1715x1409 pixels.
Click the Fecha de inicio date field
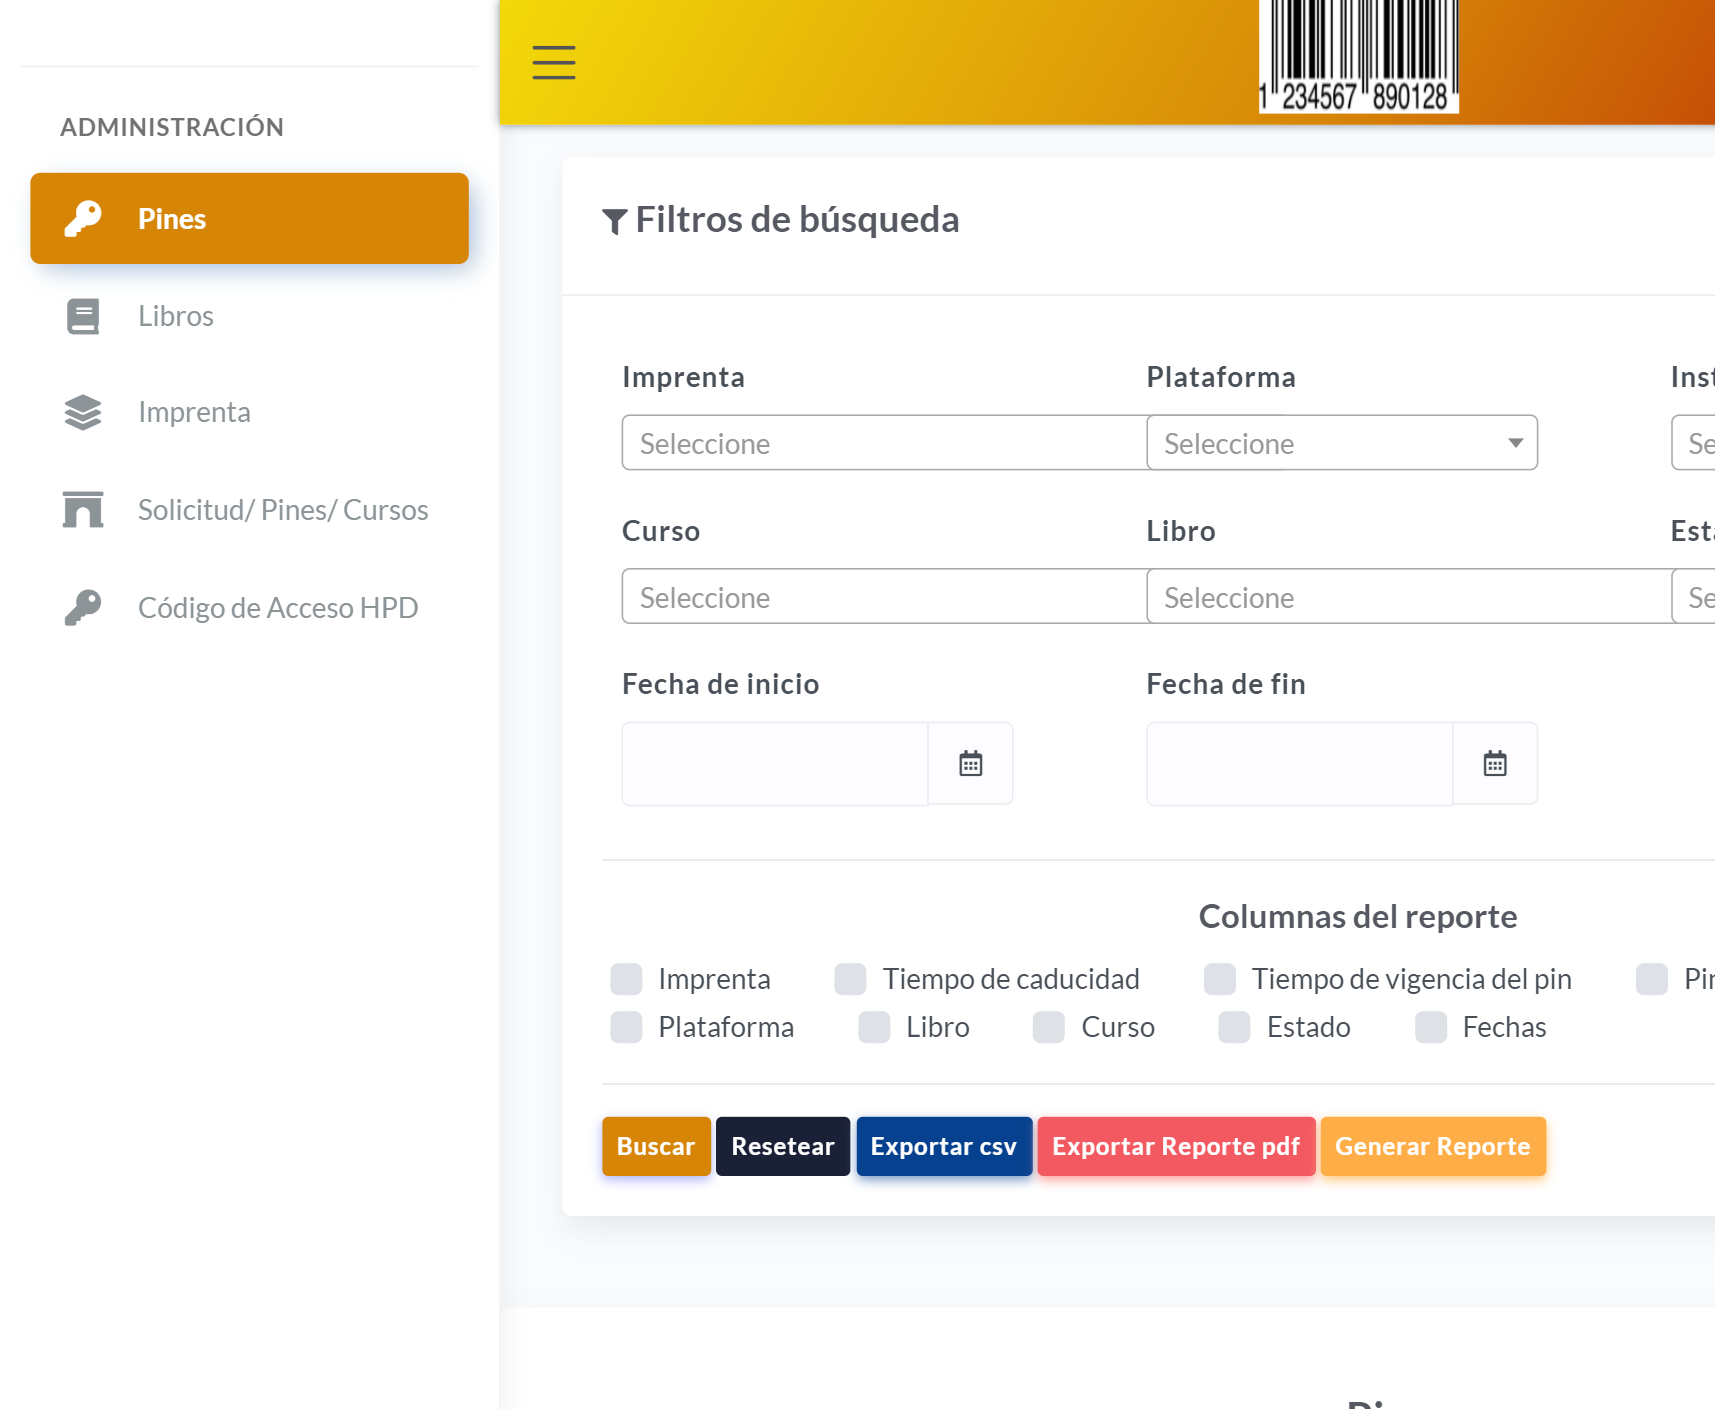pos(775,764)
